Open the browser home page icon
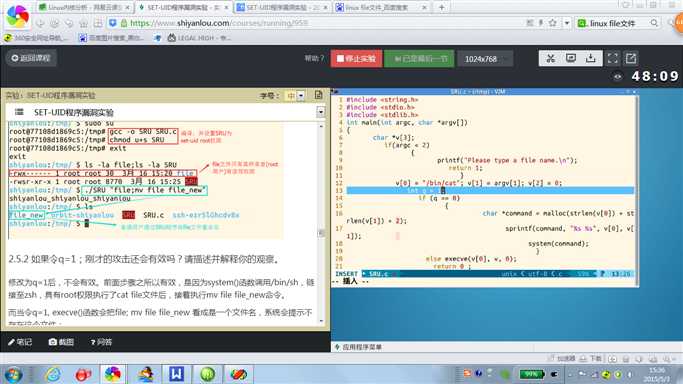Viewport: 683px width, 384px height. [84, 23]
